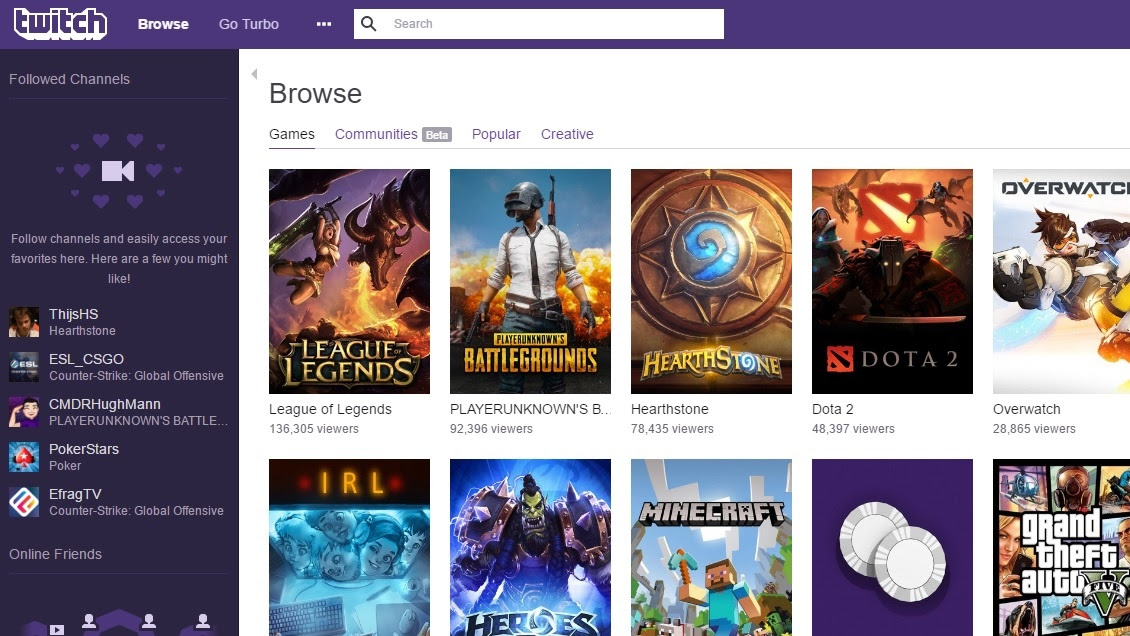Image resolution: width=1130 pixels, height=636 pixels.
Task: Click '78,435 viewers' text
Action: [x=672, y=429]
